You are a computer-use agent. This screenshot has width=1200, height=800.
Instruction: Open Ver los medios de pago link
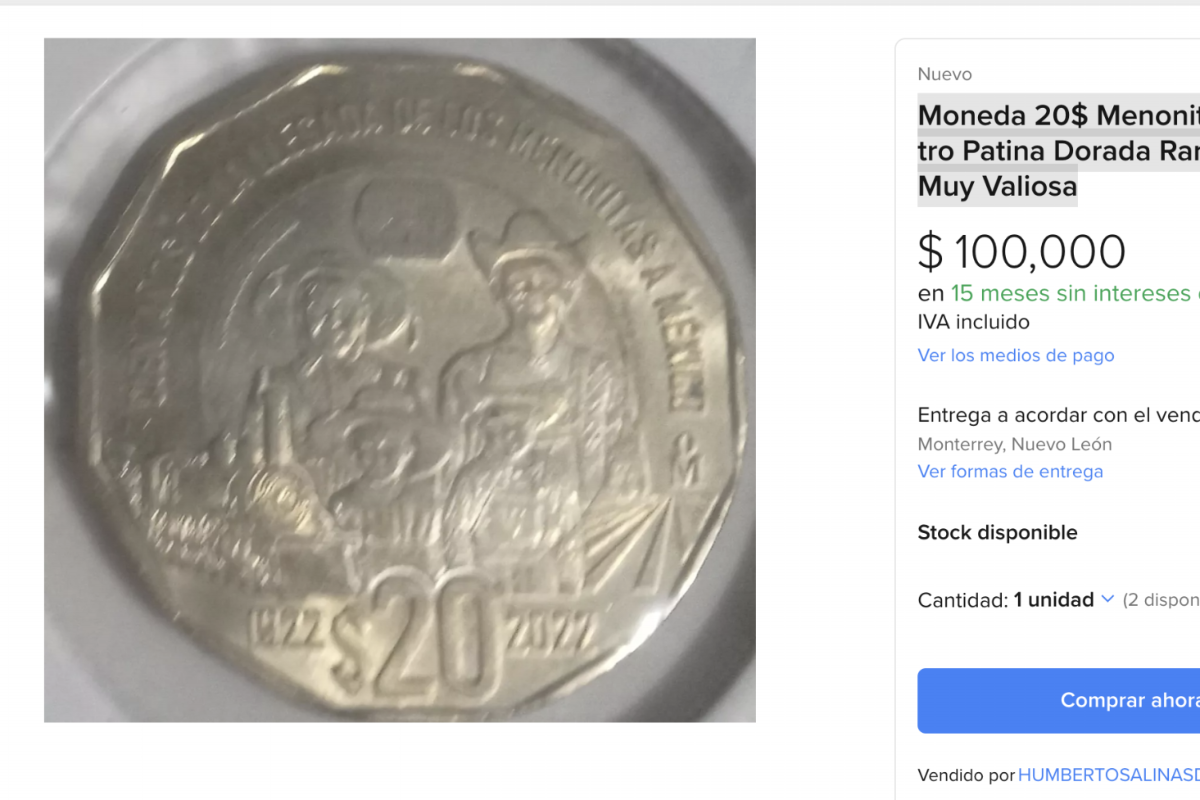(1015, 355)
